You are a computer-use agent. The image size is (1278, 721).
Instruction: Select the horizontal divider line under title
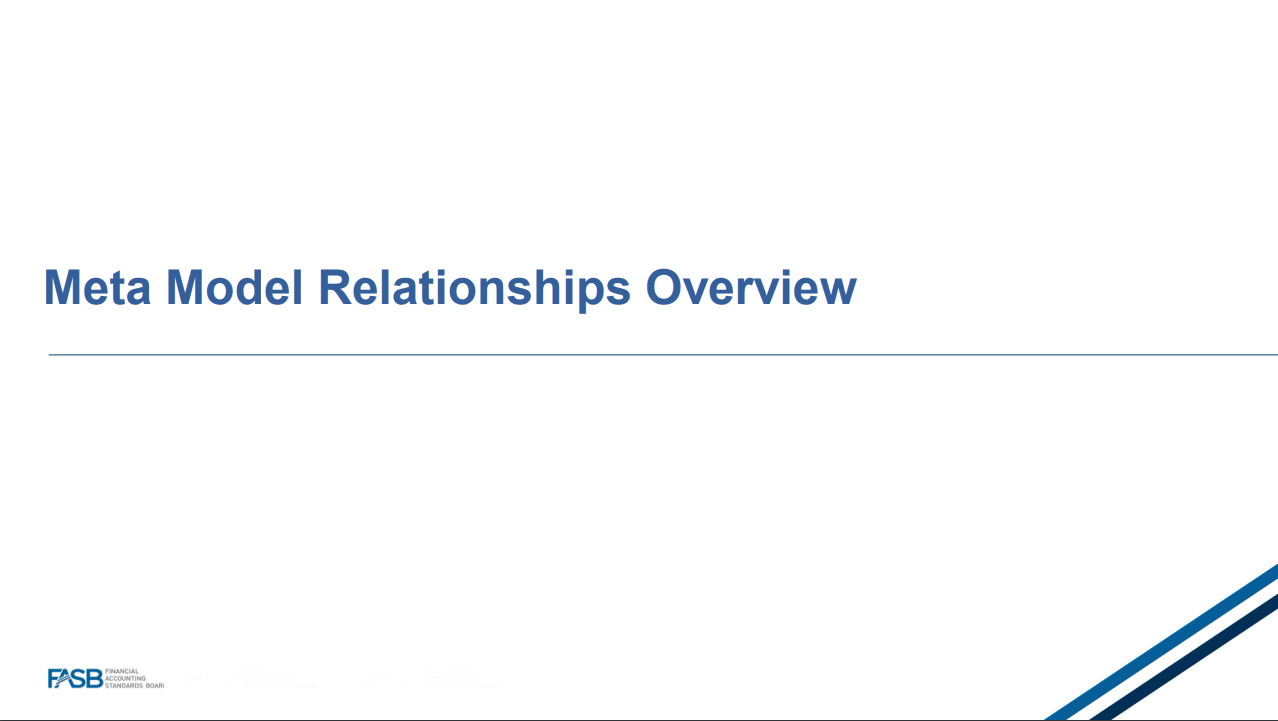(663, 354)
